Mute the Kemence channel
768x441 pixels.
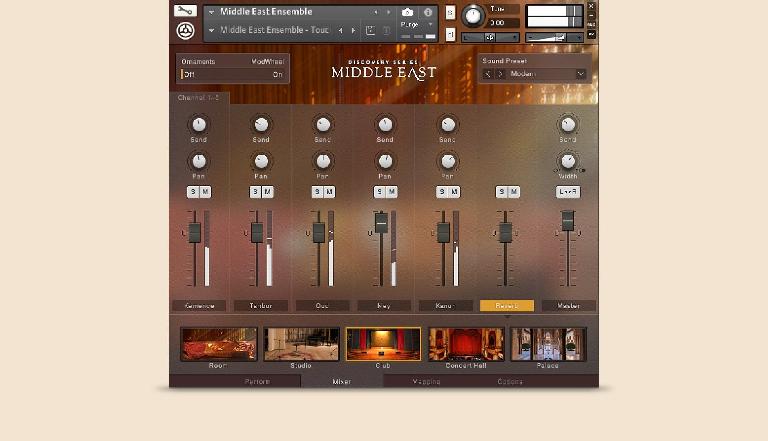click(205, 192)
